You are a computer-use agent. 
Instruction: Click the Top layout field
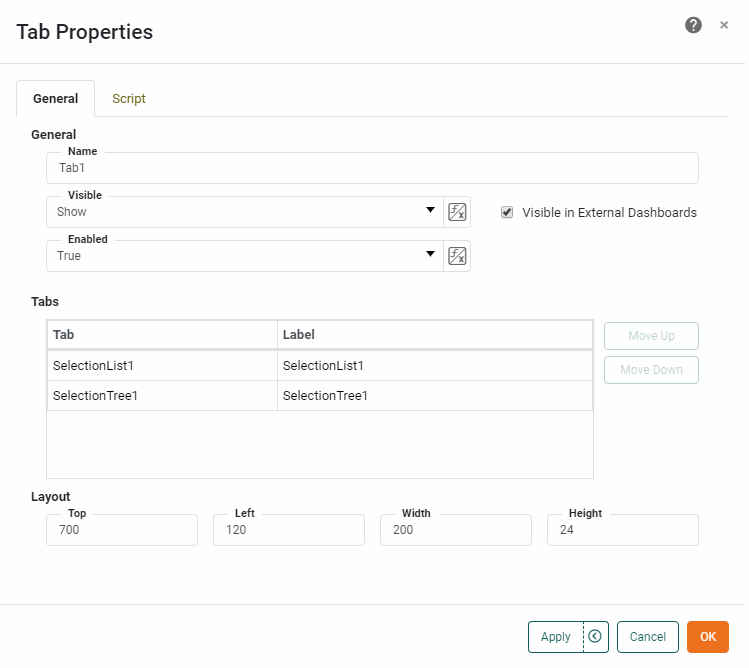[122, 530]
